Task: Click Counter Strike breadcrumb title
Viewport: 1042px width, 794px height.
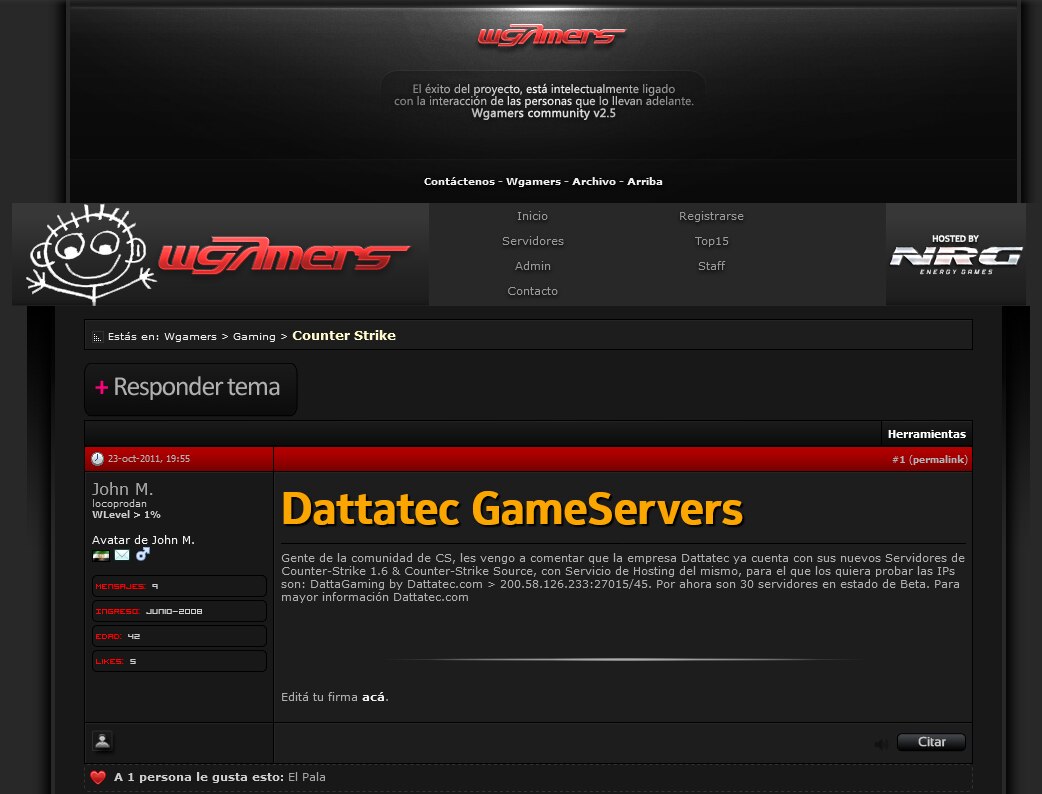Action: click(344, 336)
